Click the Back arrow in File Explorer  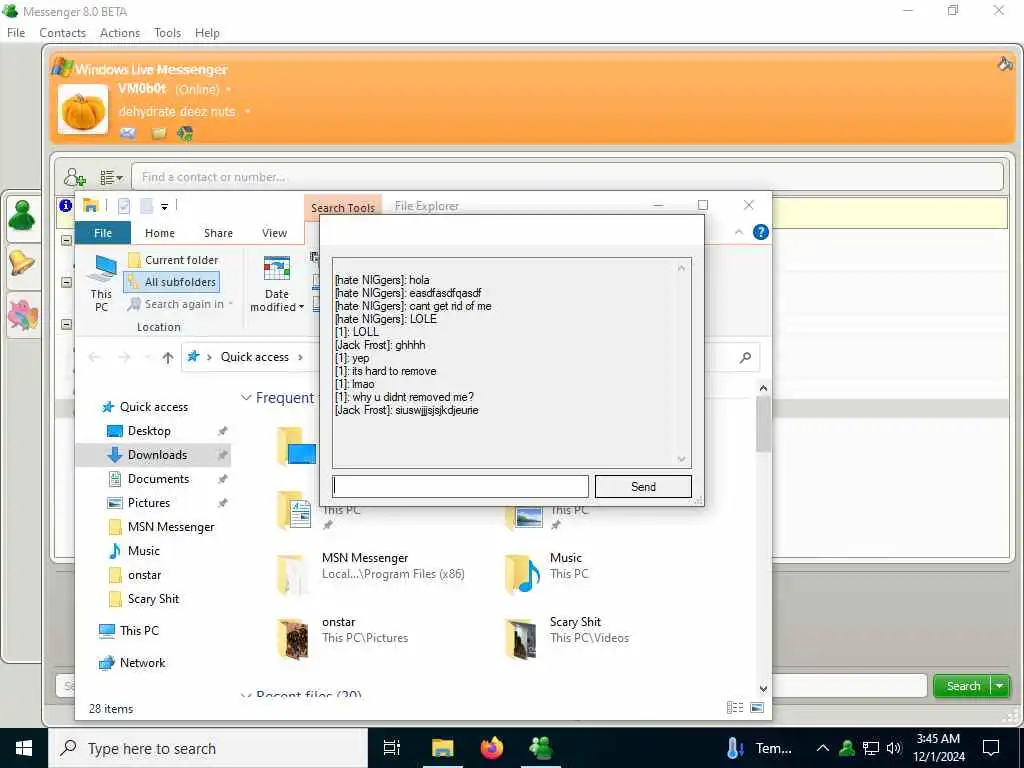coord(95,357)
